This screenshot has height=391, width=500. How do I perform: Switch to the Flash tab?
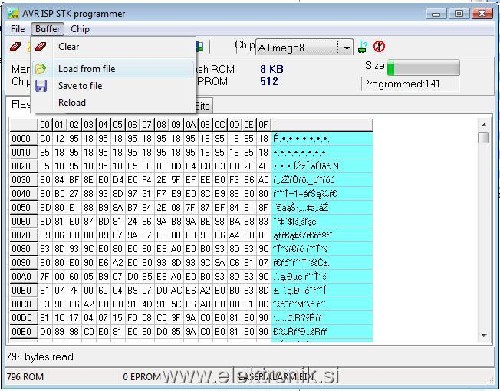point(20,105)
